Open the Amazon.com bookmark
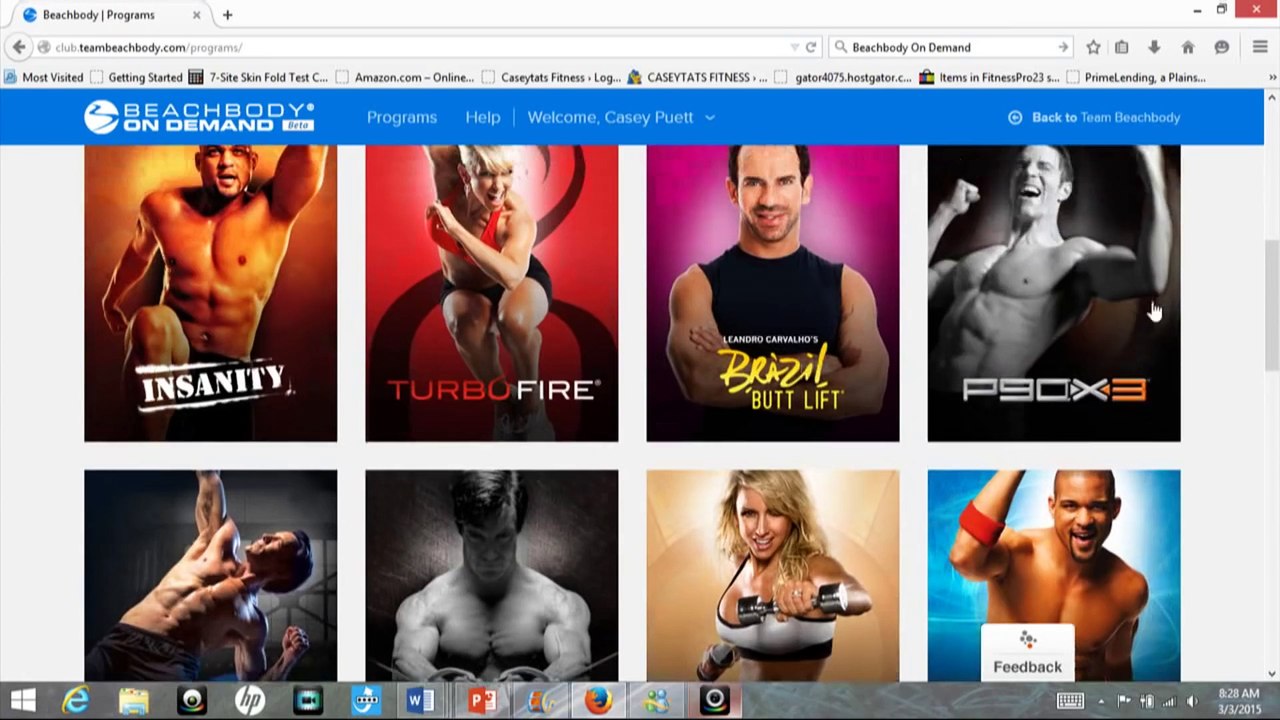1280x720 pixels. (x=405, y=77)
